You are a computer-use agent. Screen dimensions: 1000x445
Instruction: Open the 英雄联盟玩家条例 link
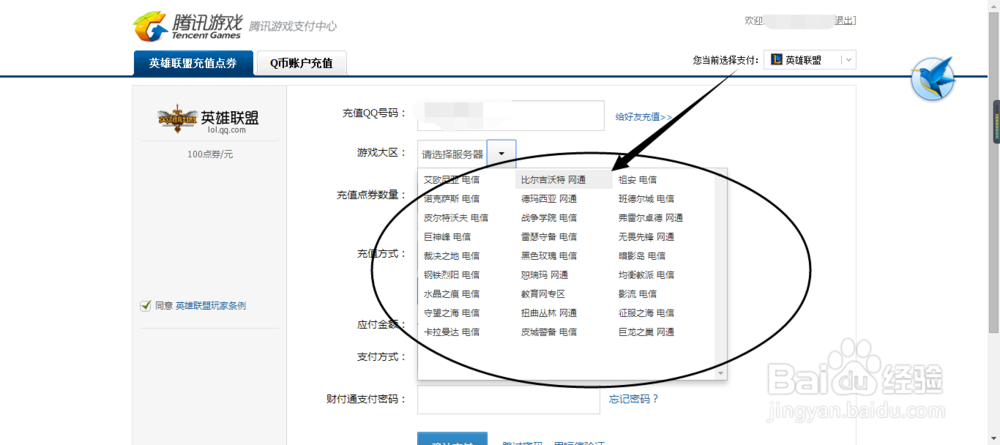(x=210, y=306)
